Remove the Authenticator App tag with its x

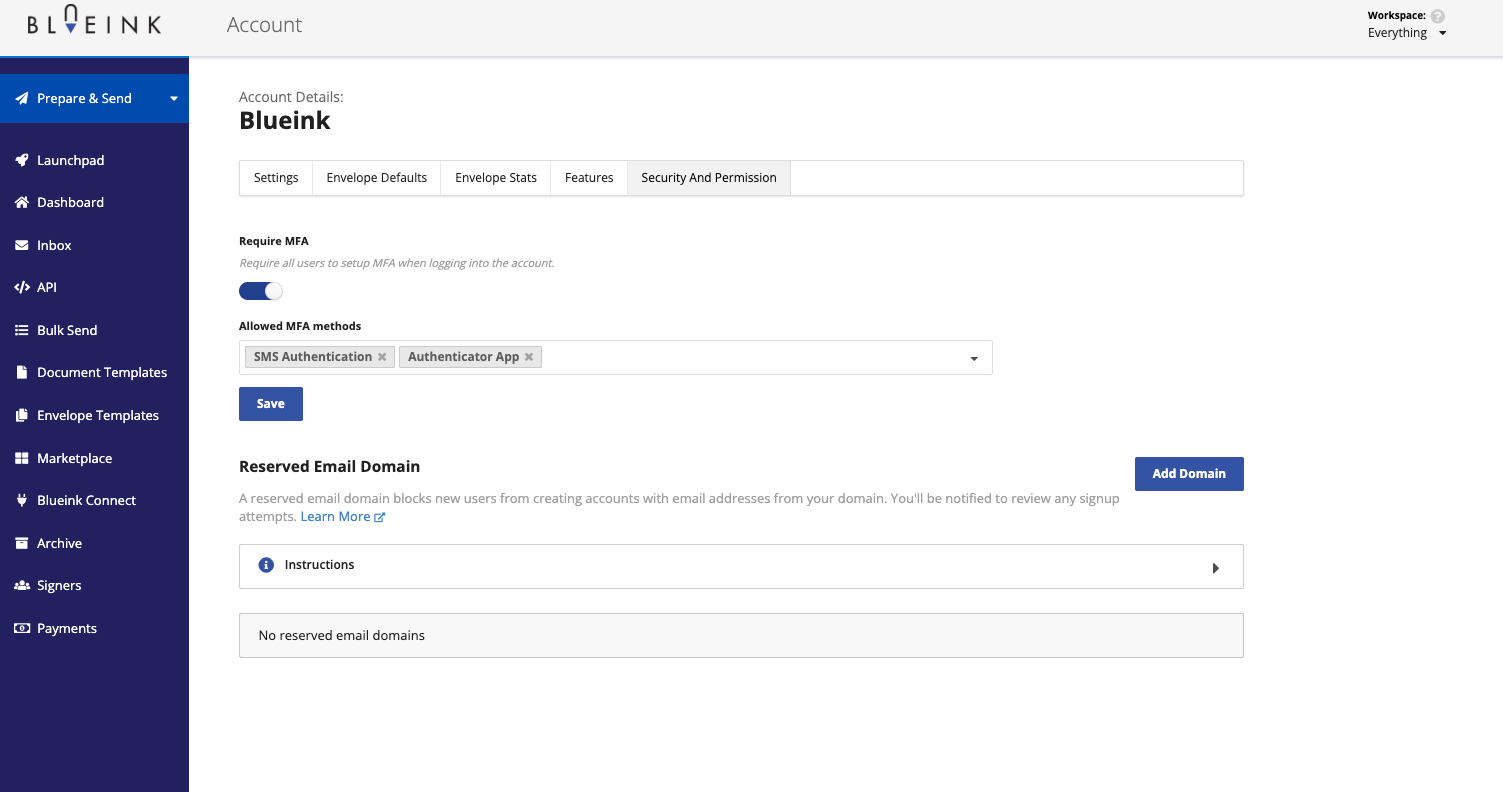point(529,357)
